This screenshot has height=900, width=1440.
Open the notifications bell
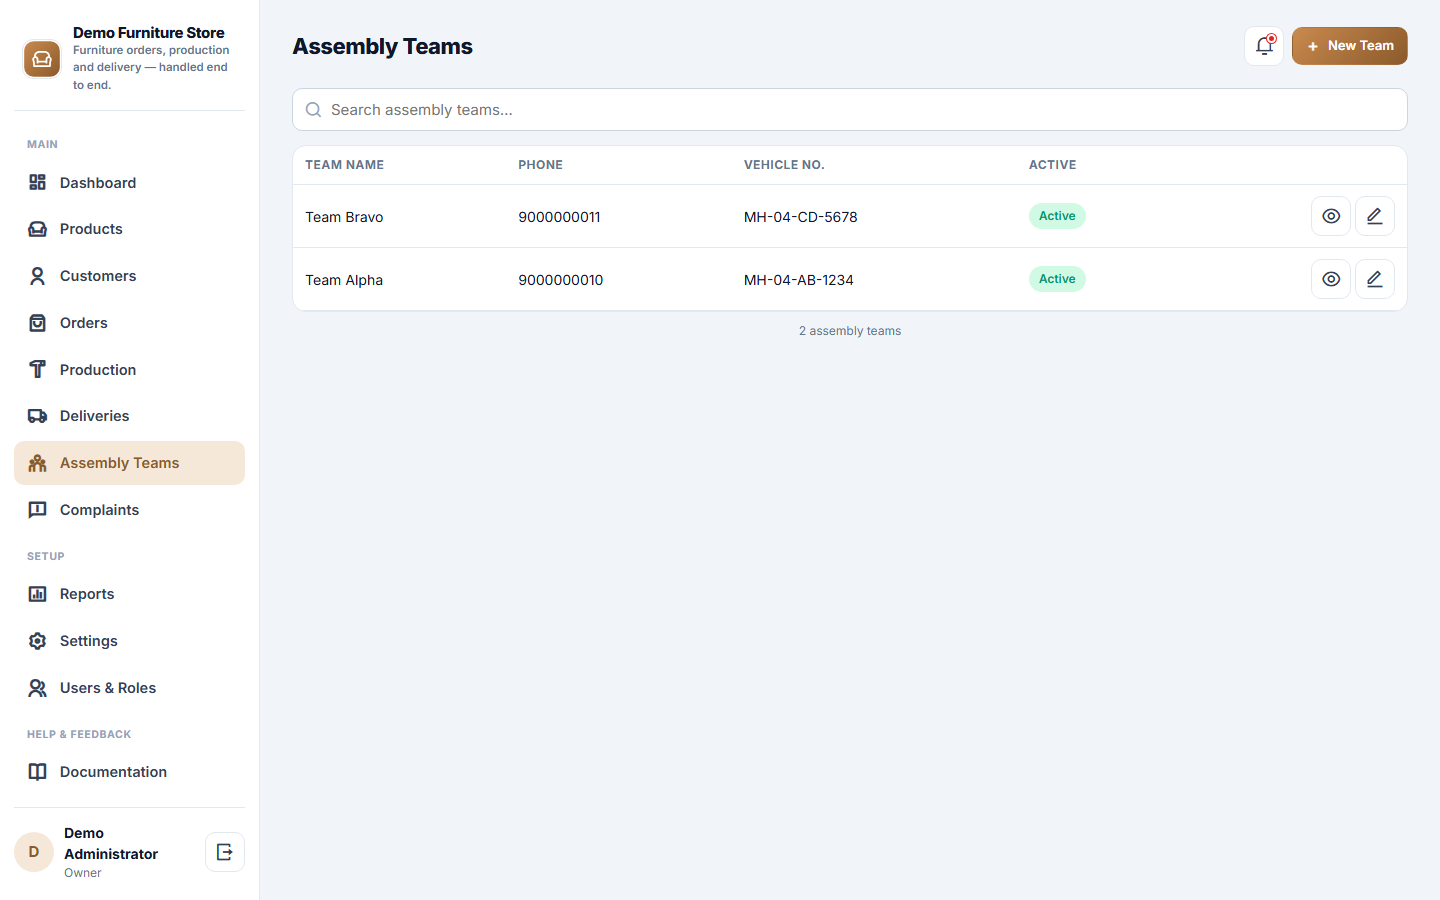[1264, 46]
